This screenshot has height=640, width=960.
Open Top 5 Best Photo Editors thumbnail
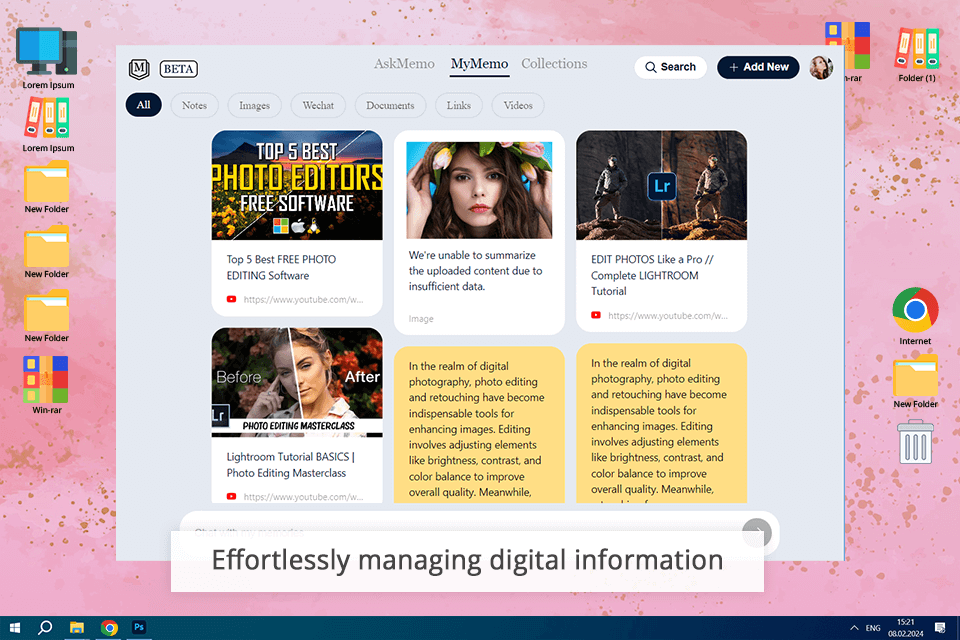(x=297, y=185)
